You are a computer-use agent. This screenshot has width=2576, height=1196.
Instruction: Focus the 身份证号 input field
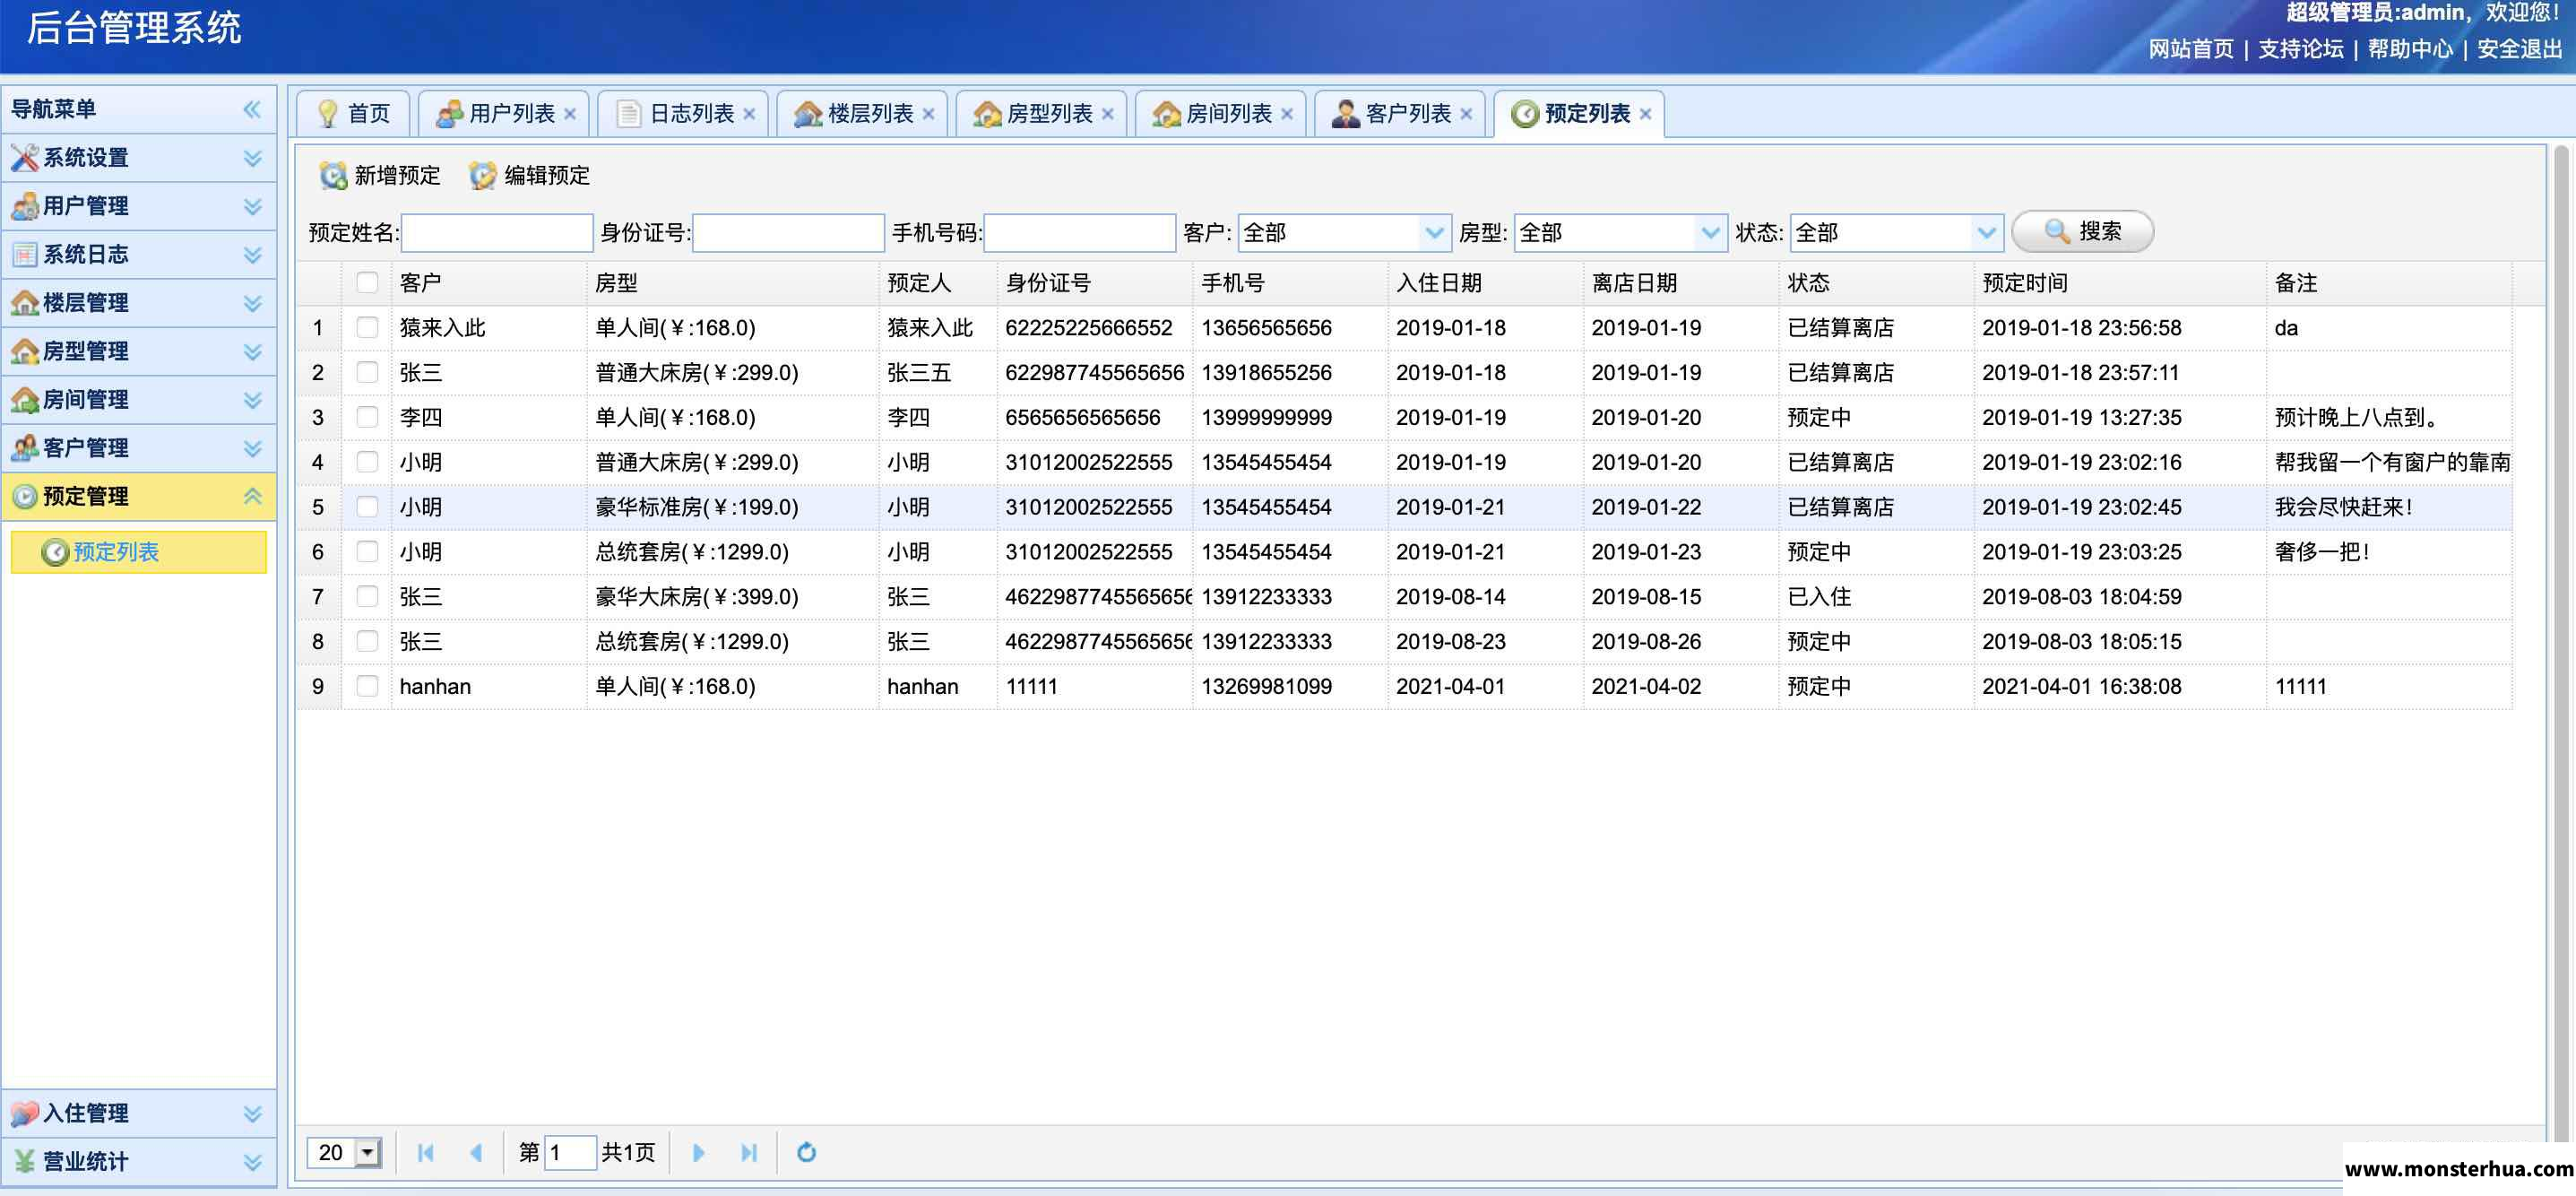click(x=788, y=233)
